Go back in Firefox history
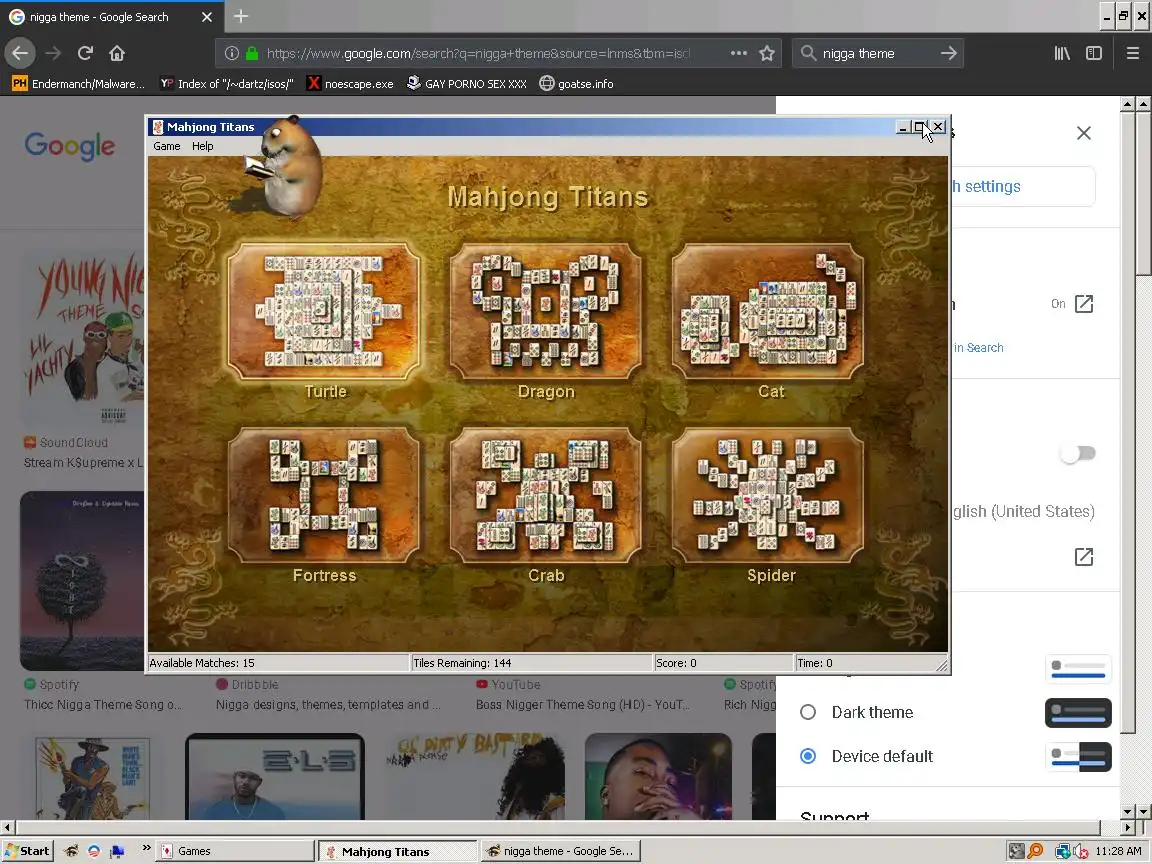 (x=20, y=53)
